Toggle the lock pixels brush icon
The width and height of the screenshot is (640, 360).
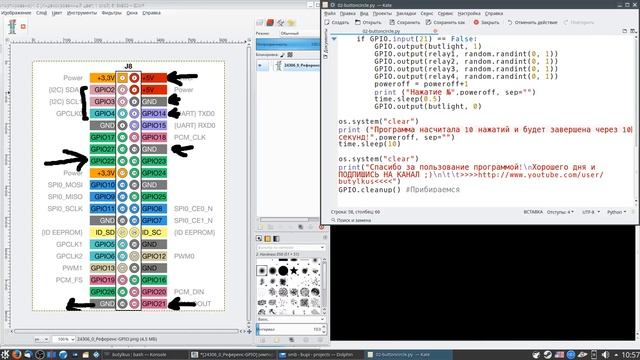click(282, 55)
